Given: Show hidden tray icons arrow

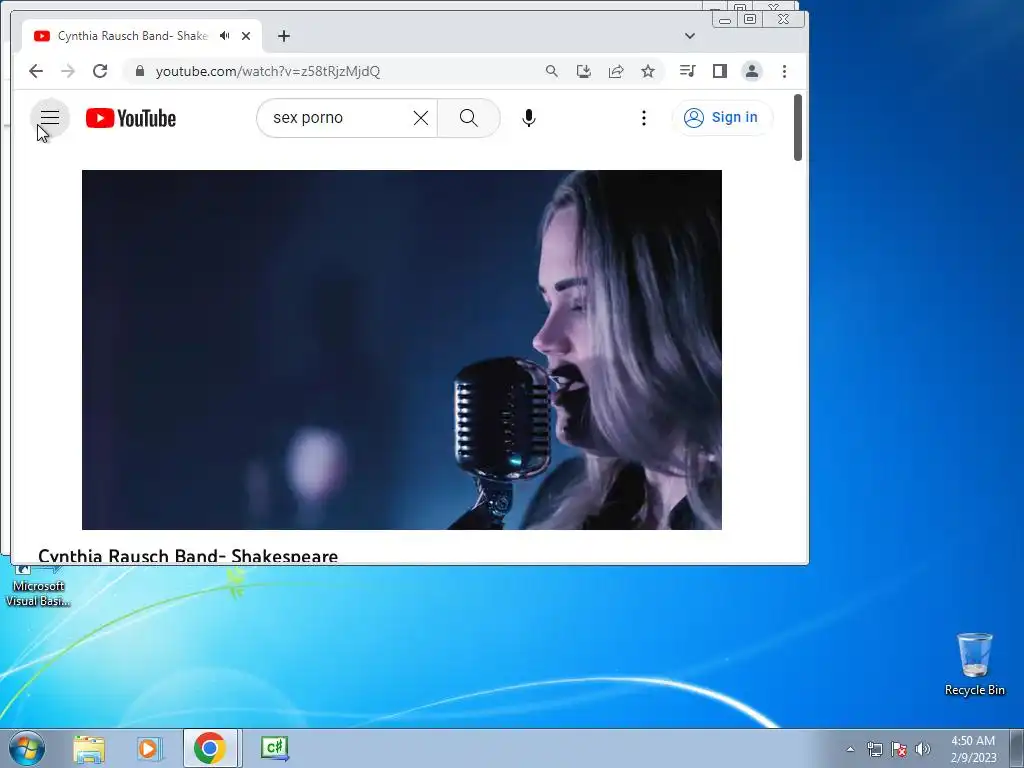Looking at the screenshot, I should (850, 749).
